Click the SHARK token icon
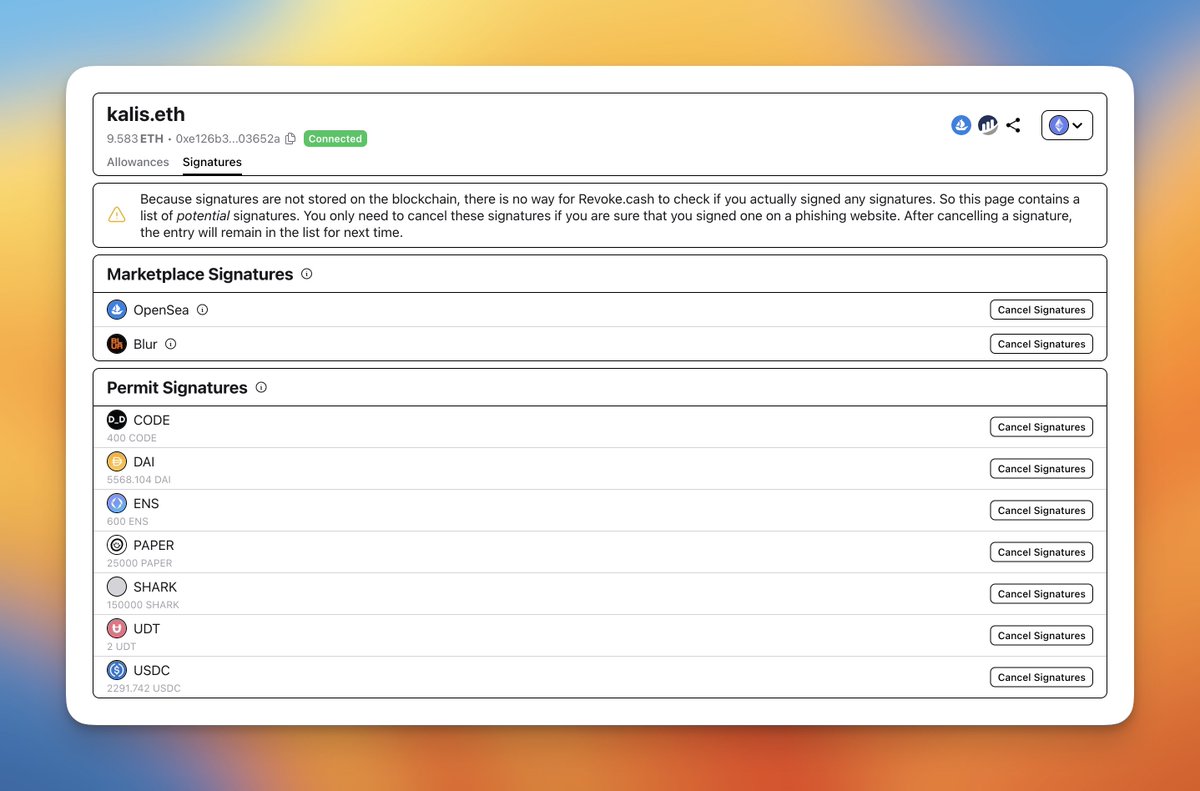Screen dimensions: 1200x791 pos(117,587)
